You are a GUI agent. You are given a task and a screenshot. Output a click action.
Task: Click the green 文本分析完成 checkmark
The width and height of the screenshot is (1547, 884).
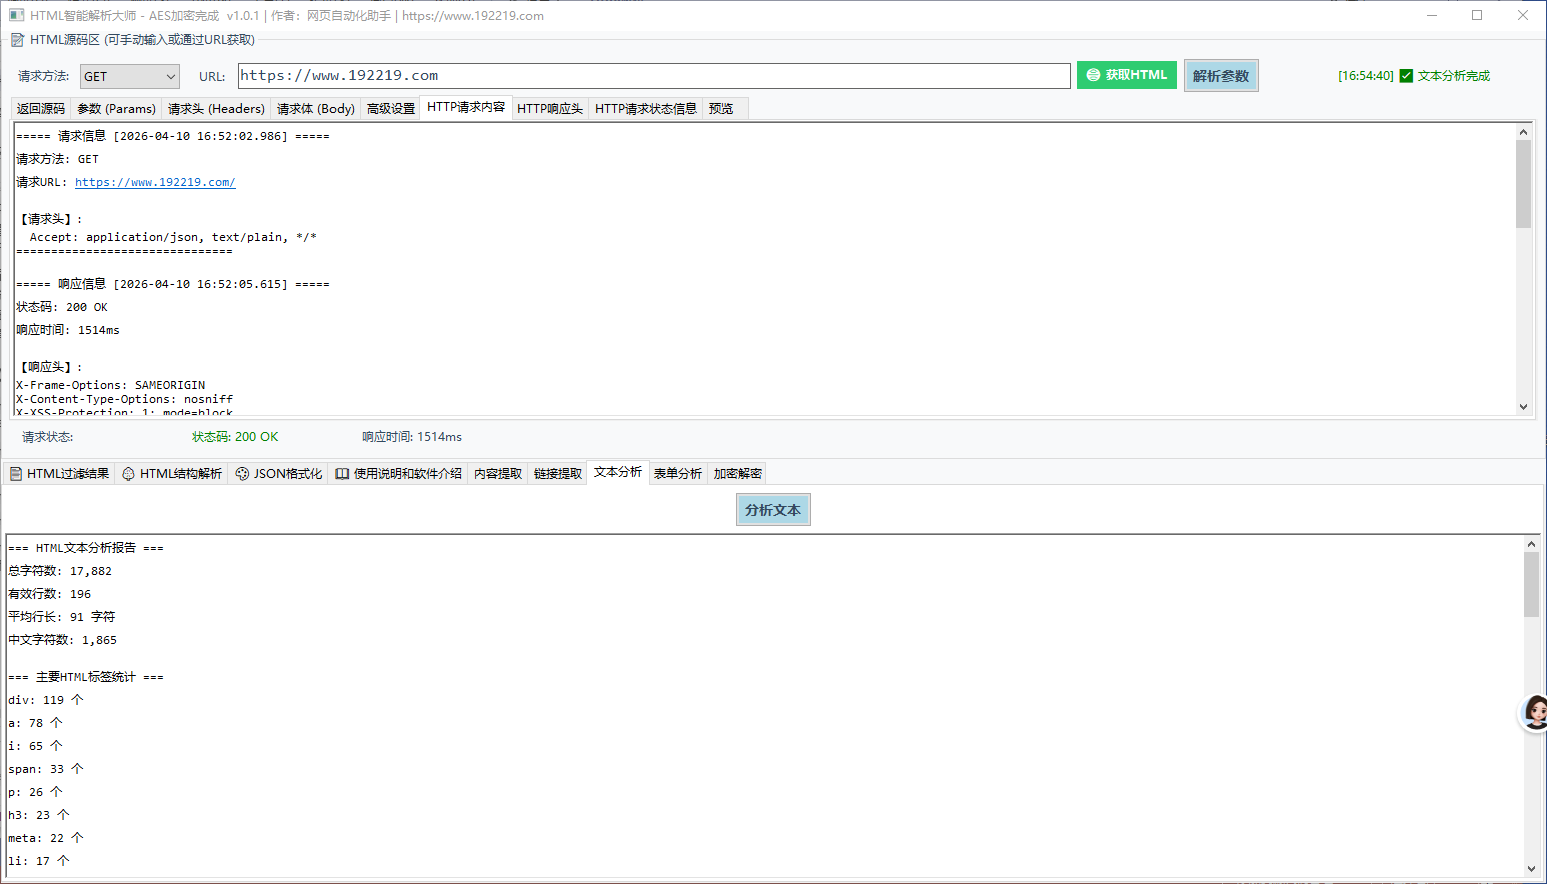[1406, 76]
